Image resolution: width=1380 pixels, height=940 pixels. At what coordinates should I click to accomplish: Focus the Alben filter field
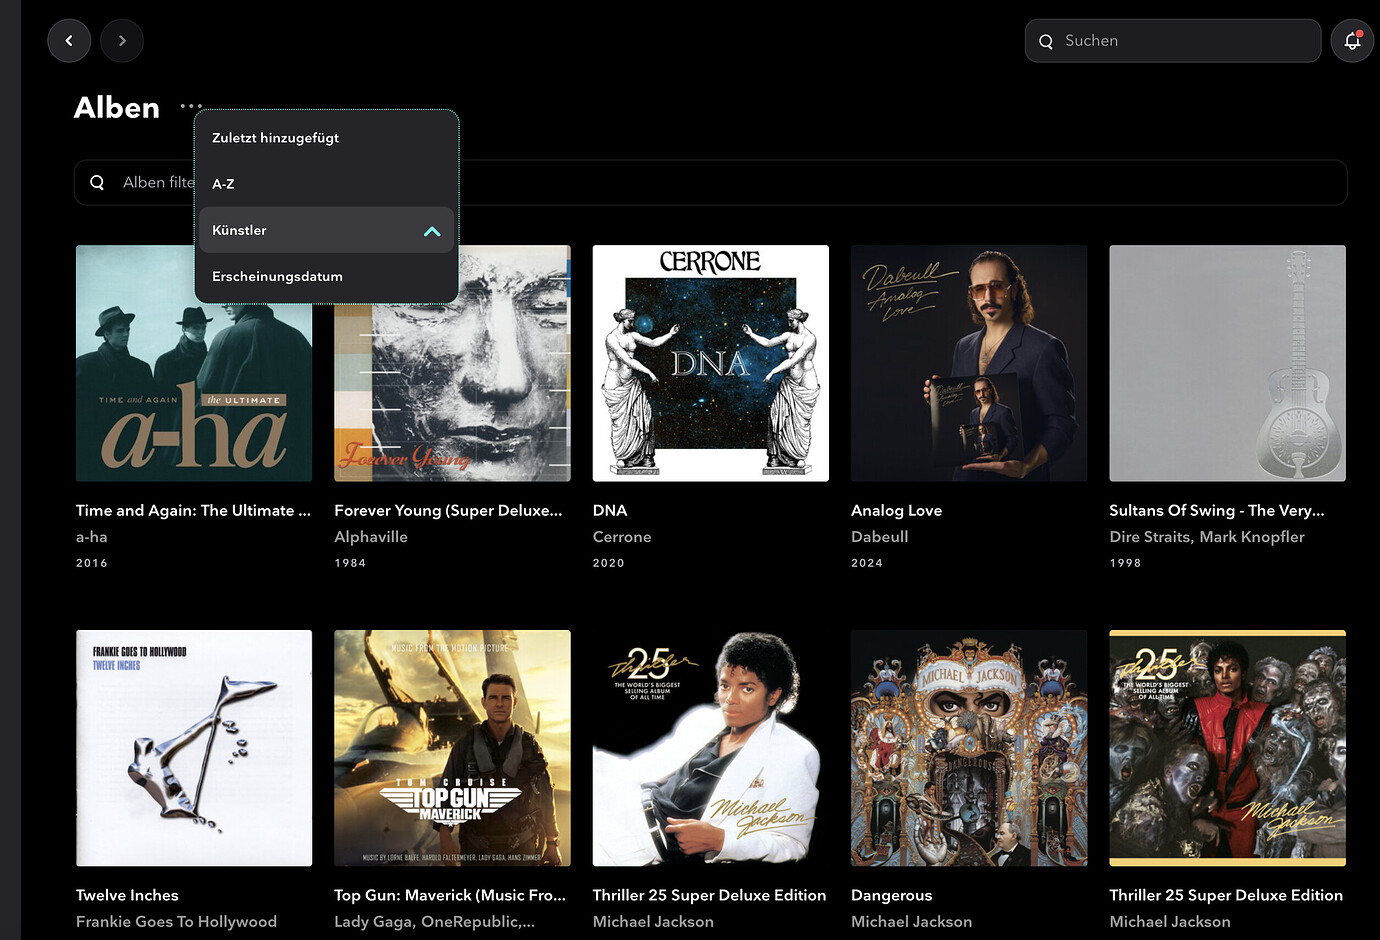[710, 183]
